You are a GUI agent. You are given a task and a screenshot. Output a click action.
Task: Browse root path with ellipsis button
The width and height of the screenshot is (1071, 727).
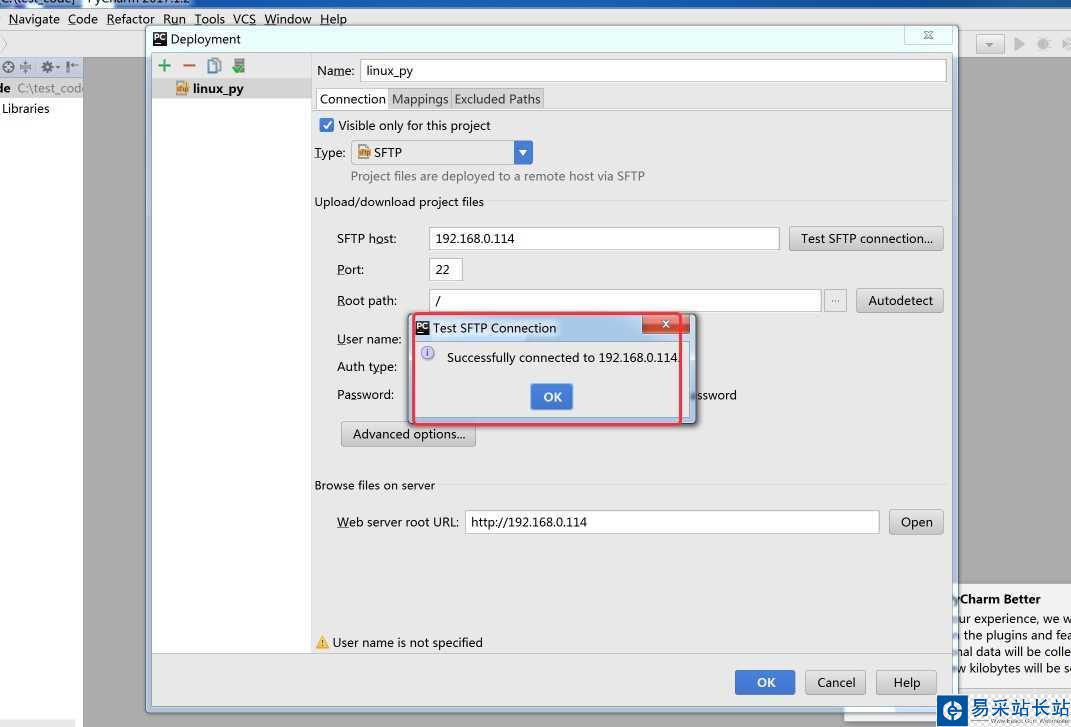[x=835, y=301]
